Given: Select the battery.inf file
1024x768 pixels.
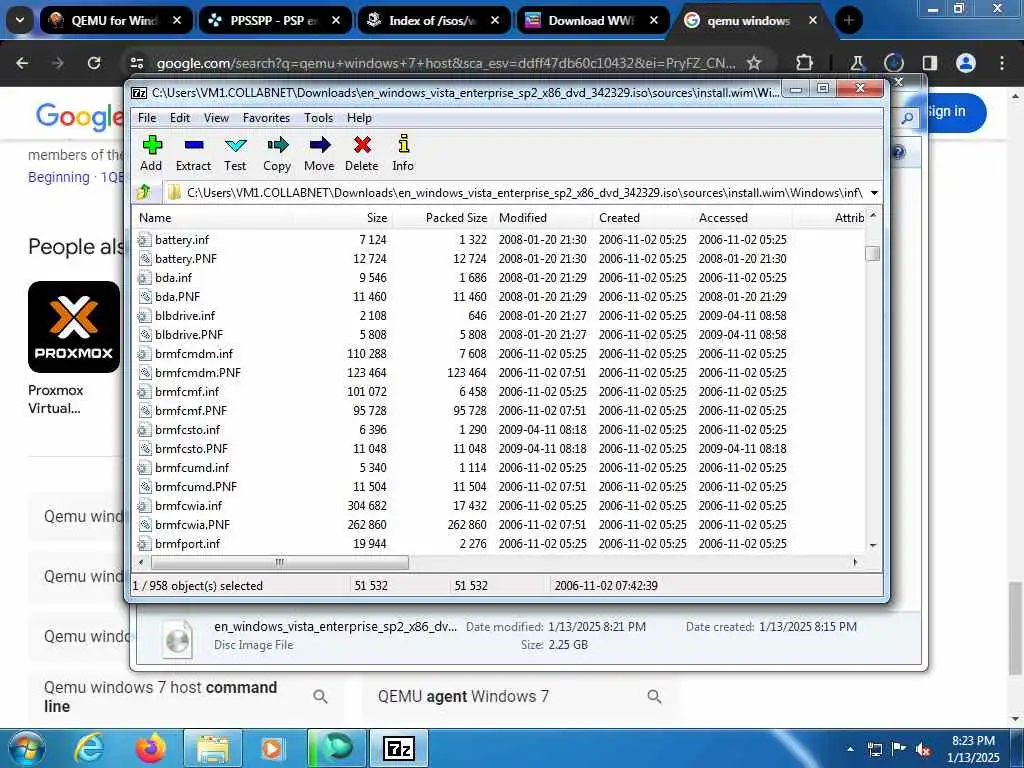Looking at the screenshot, I should point(182,240).
